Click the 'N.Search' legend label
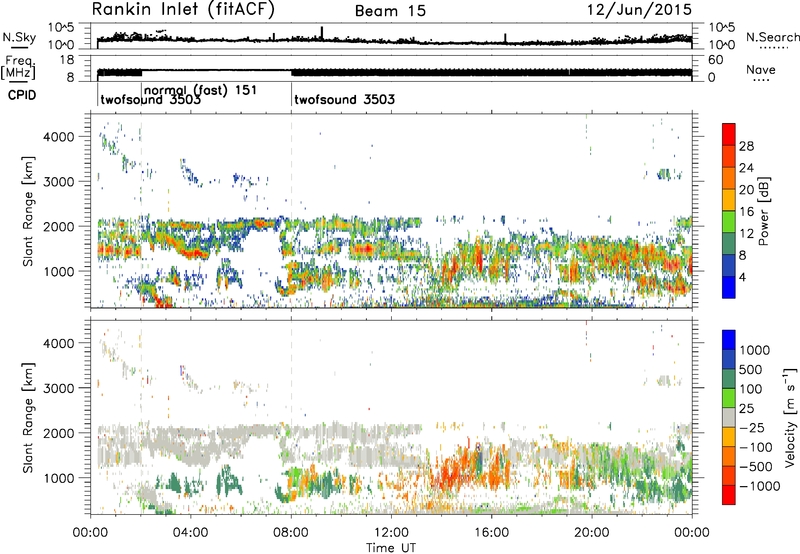The image size is (800, 554). 772,37
